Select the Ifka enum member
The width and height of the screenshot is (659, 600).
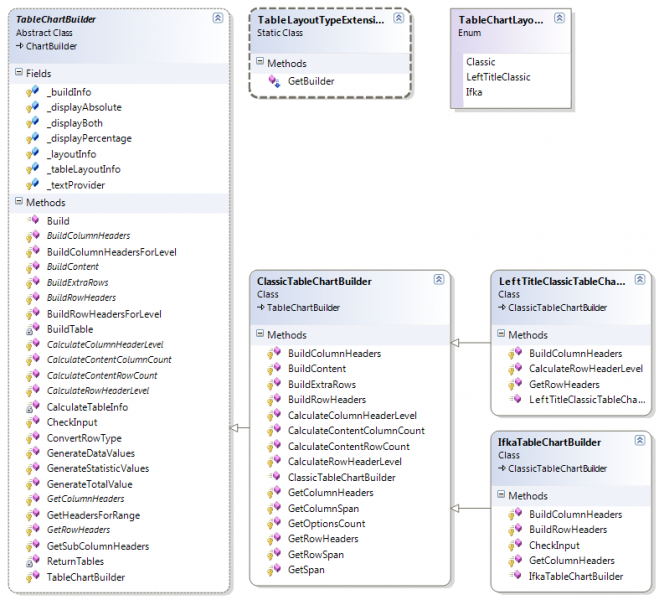click(x=474, y=92)
